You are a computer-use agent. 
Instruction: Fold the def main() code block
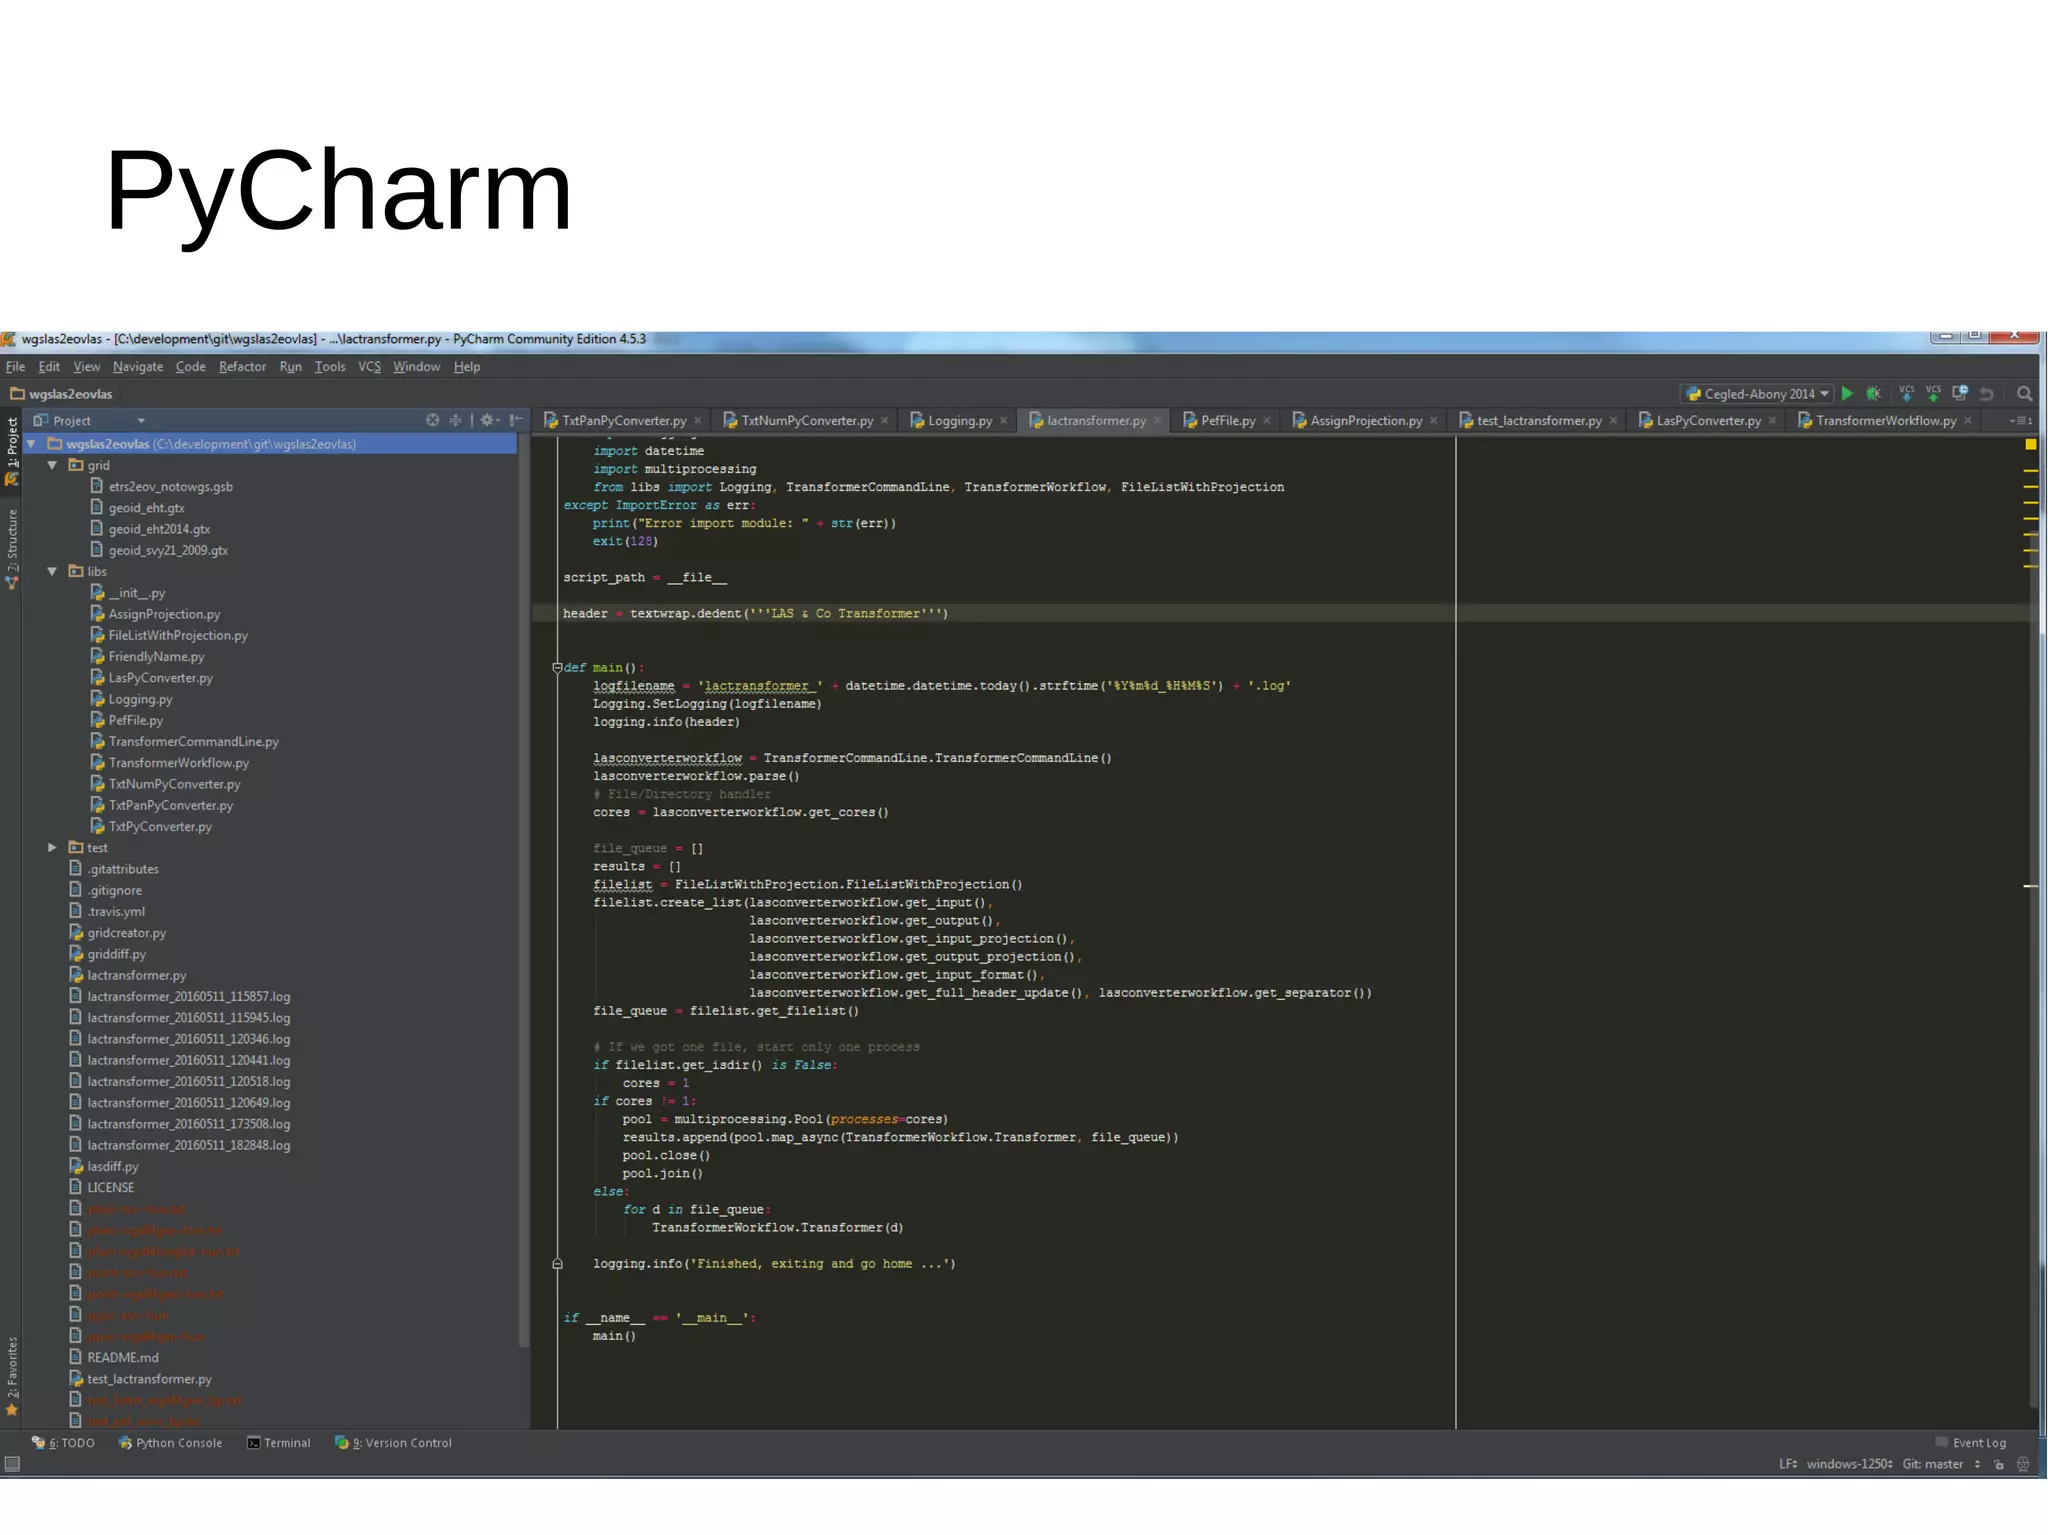[x=557, y=668]
